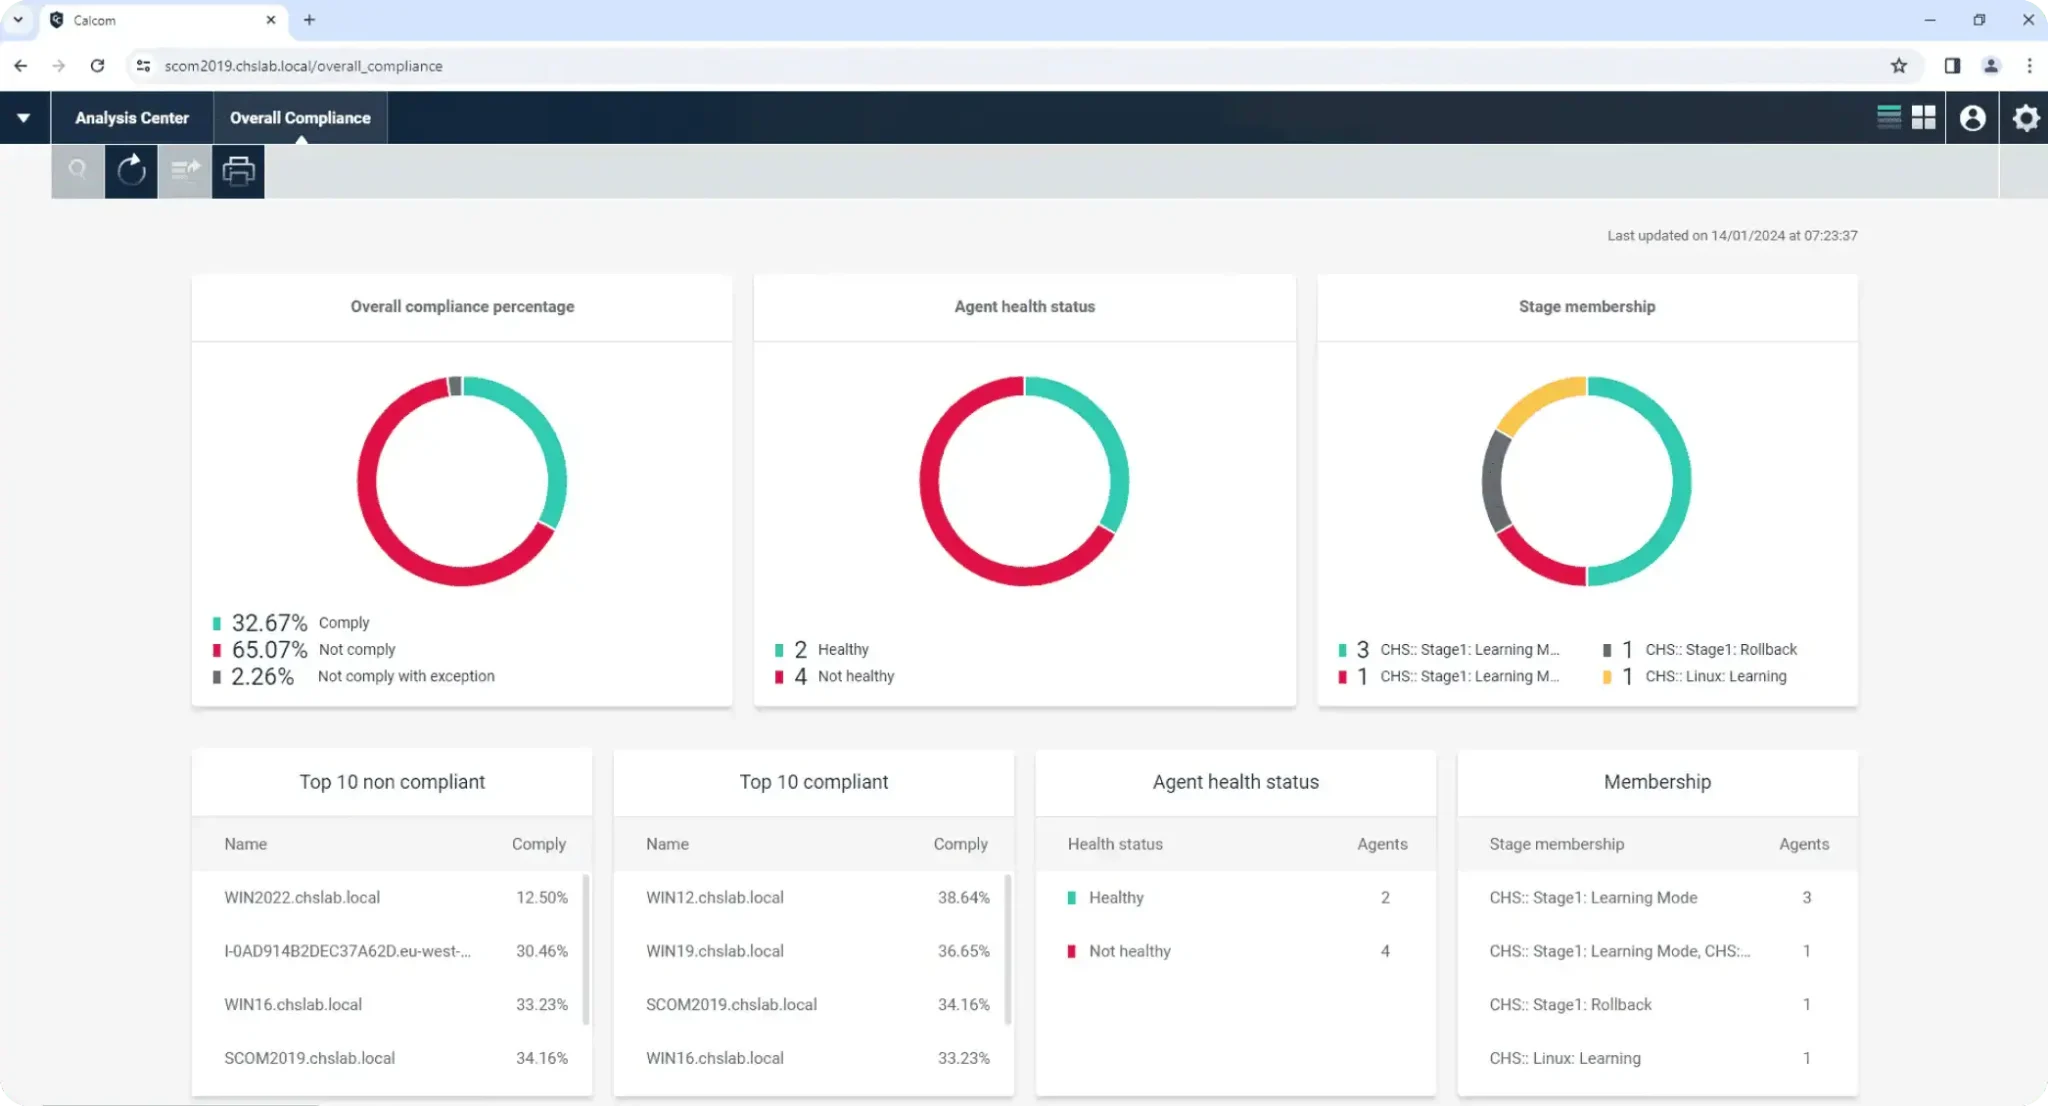This screenshot has width=2048, height=1106.
Task: Switch to grid view layout icon
Action: pos(1923,117)
